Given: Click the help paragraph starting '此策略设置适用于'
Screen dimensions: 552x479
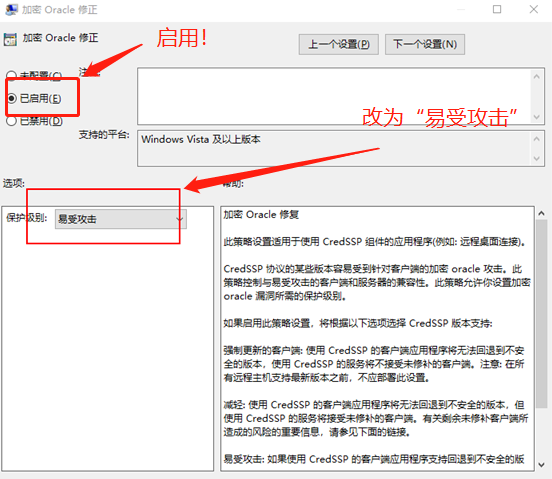Looking at the screenshot, I should (375, 241).
